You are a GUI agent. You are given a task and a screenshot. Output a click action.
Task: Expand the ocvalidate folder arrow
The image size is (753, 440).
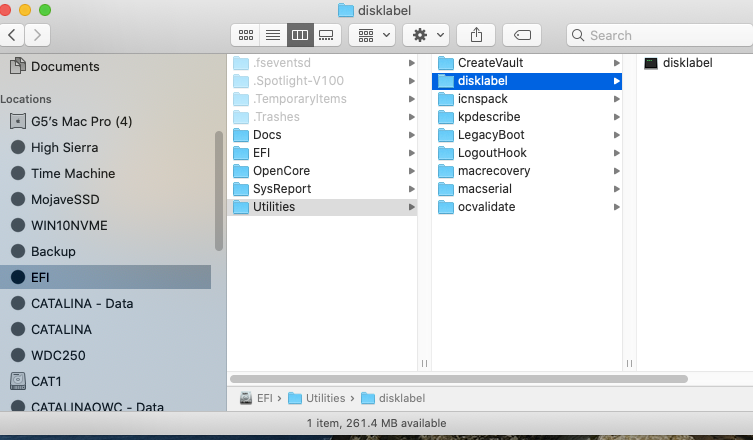click(x=617, y=207)
